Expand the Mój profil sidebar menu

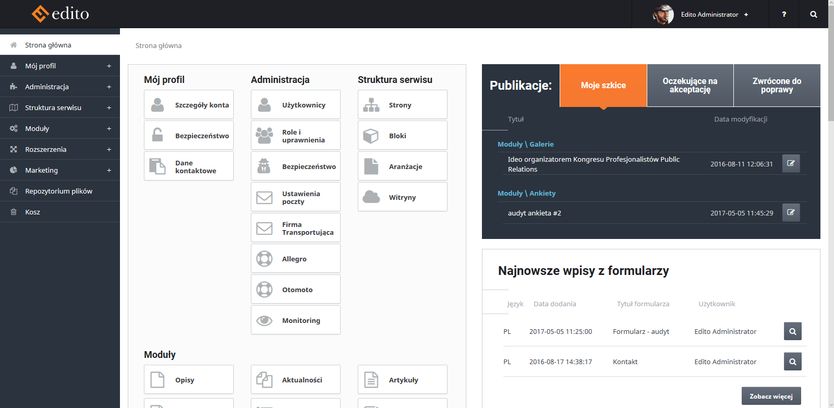coord(60,66)
